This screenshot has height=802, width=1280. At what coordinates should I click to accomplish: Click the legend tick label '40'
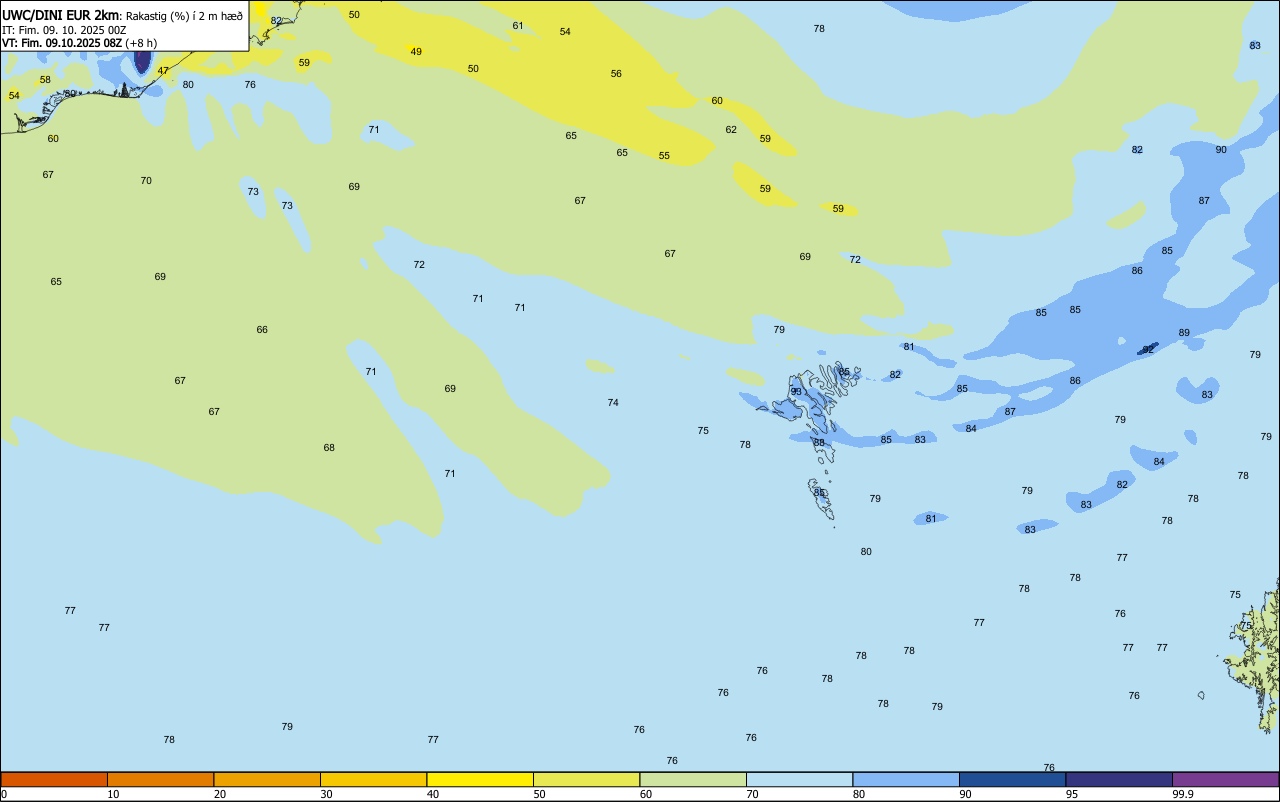(433, 794)
